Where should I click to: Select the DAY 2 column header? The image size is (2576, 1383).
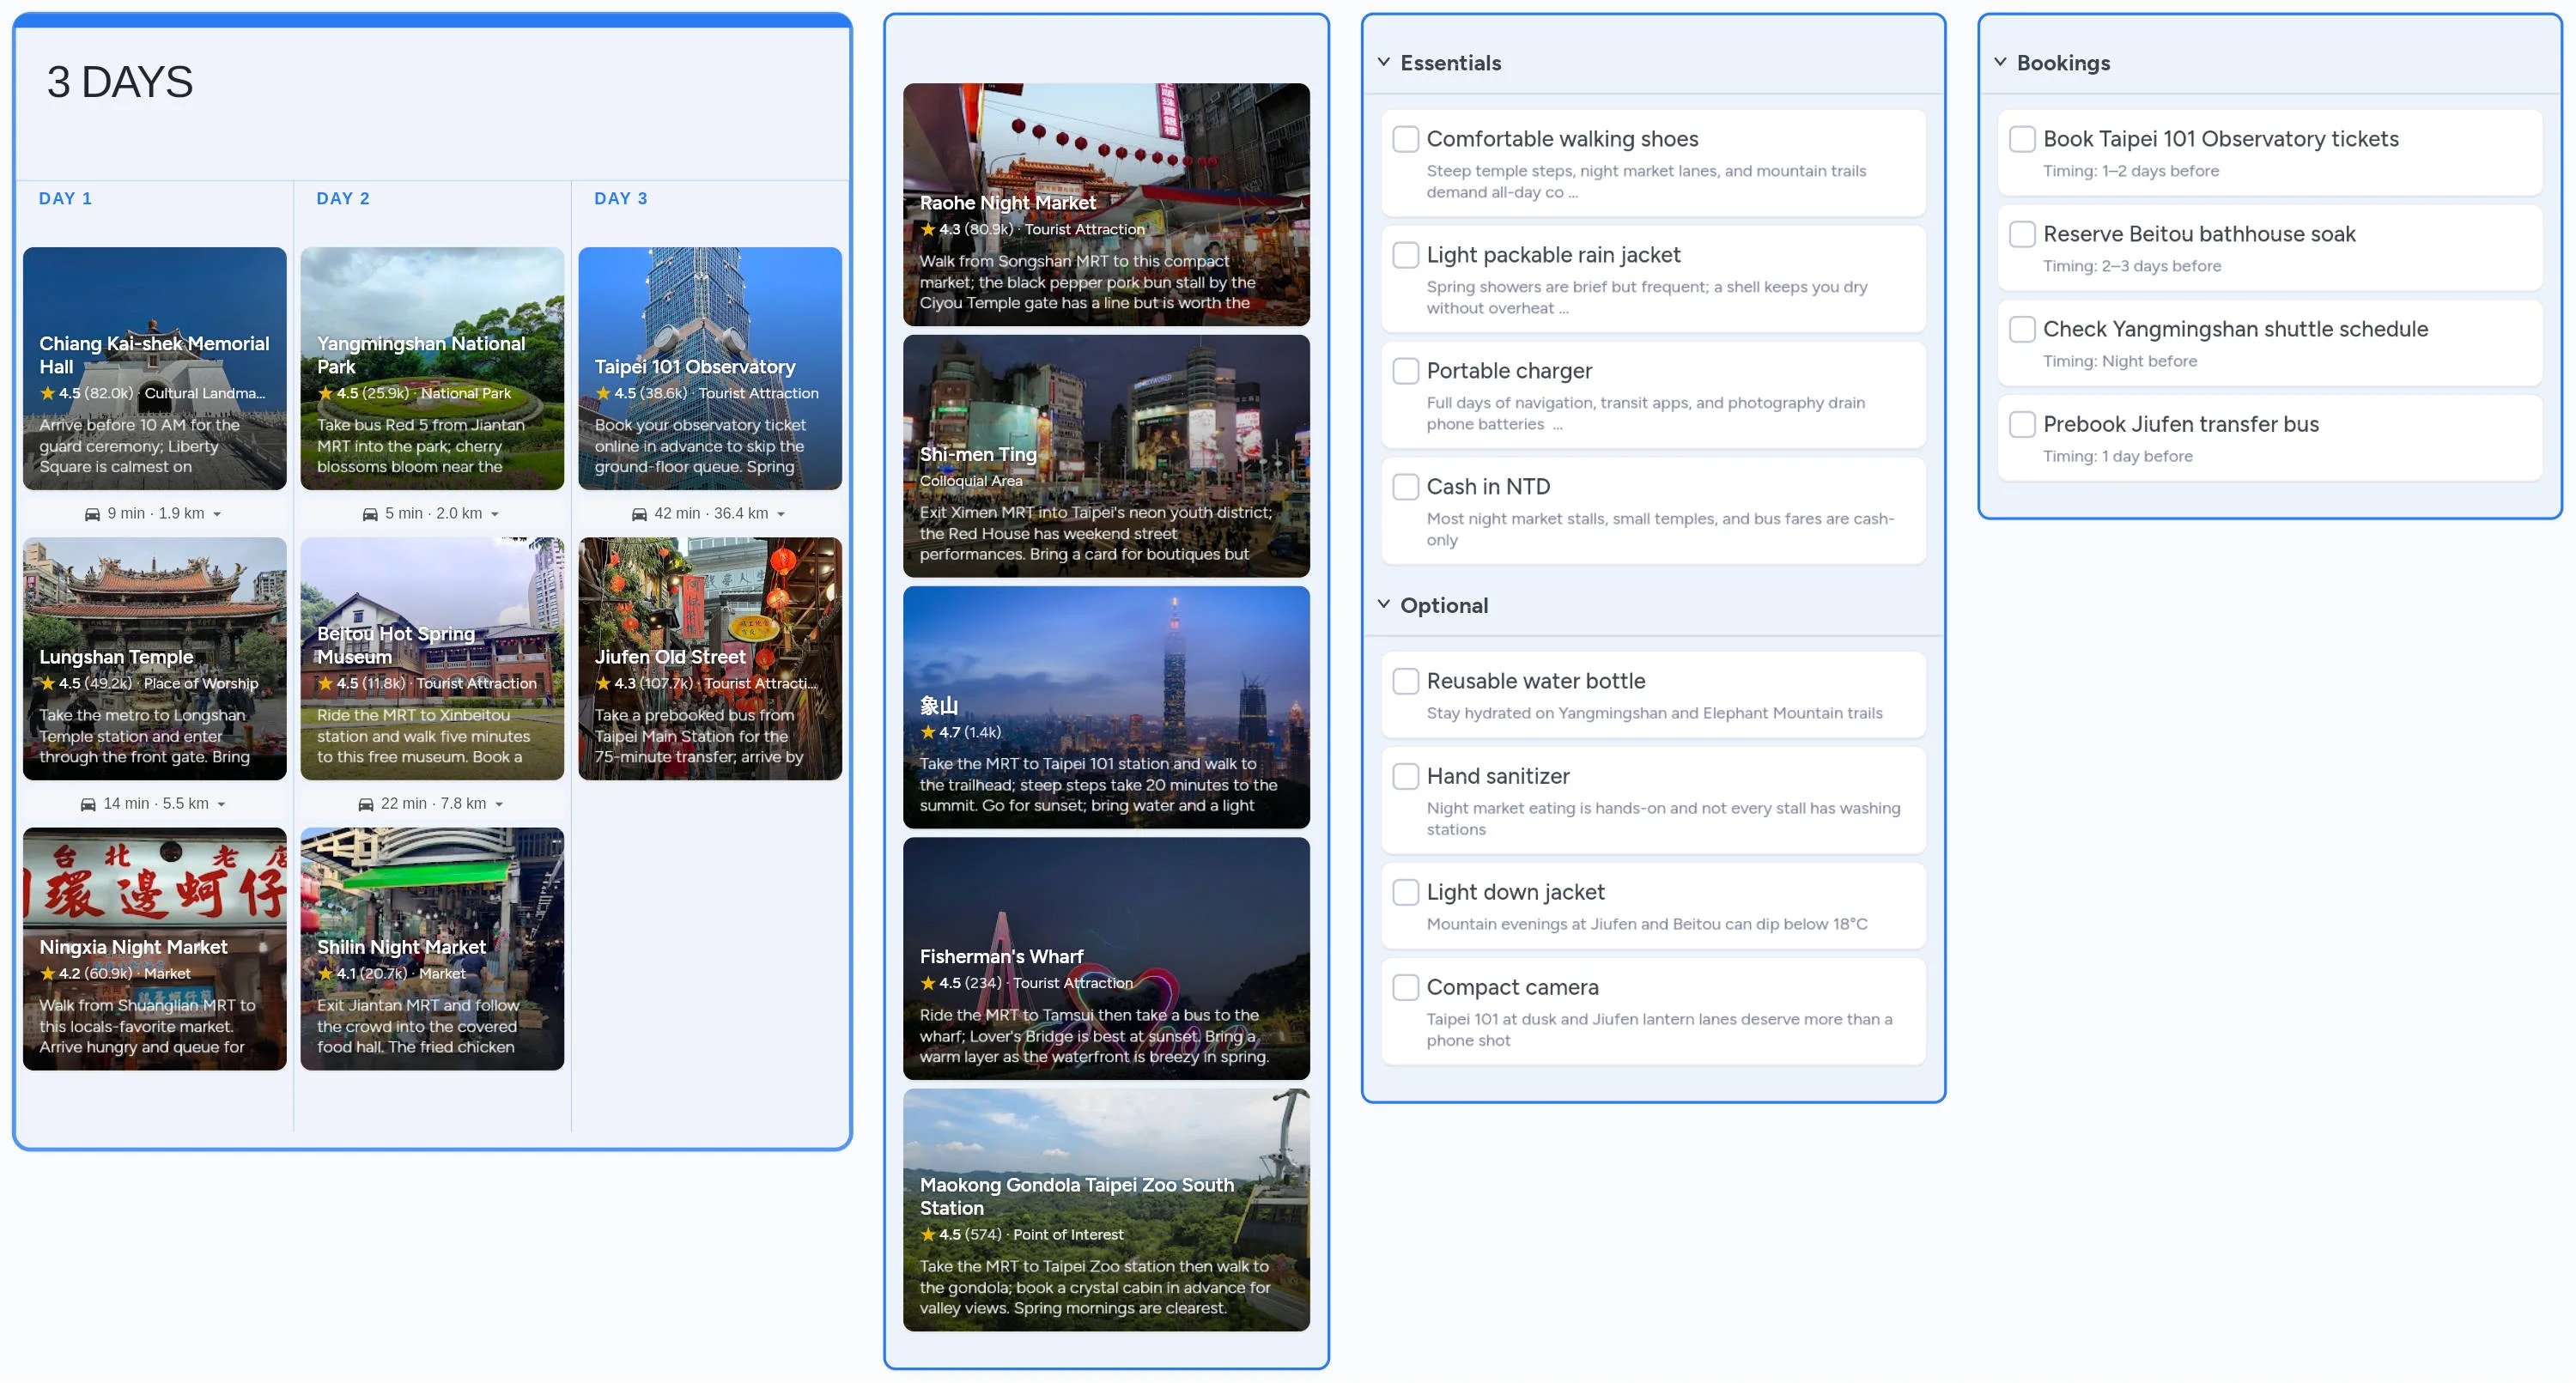(x=343, y=198)
